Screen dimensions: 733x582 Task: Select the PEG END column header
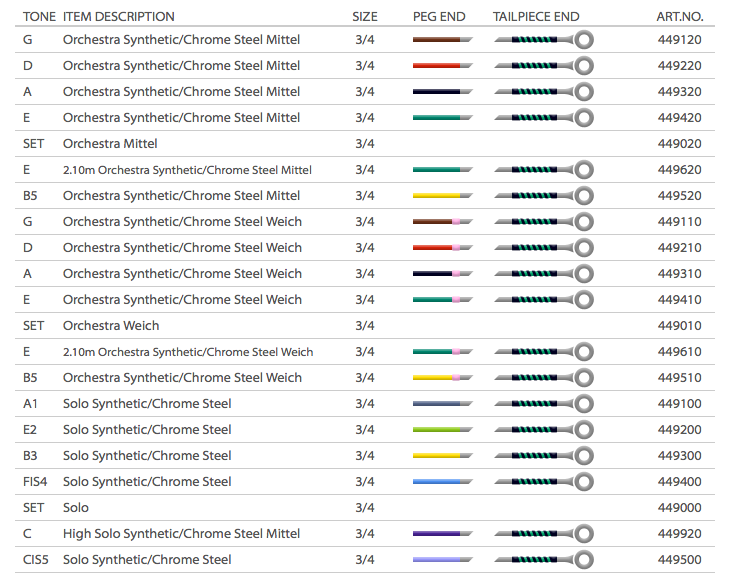tap(439, 17)
